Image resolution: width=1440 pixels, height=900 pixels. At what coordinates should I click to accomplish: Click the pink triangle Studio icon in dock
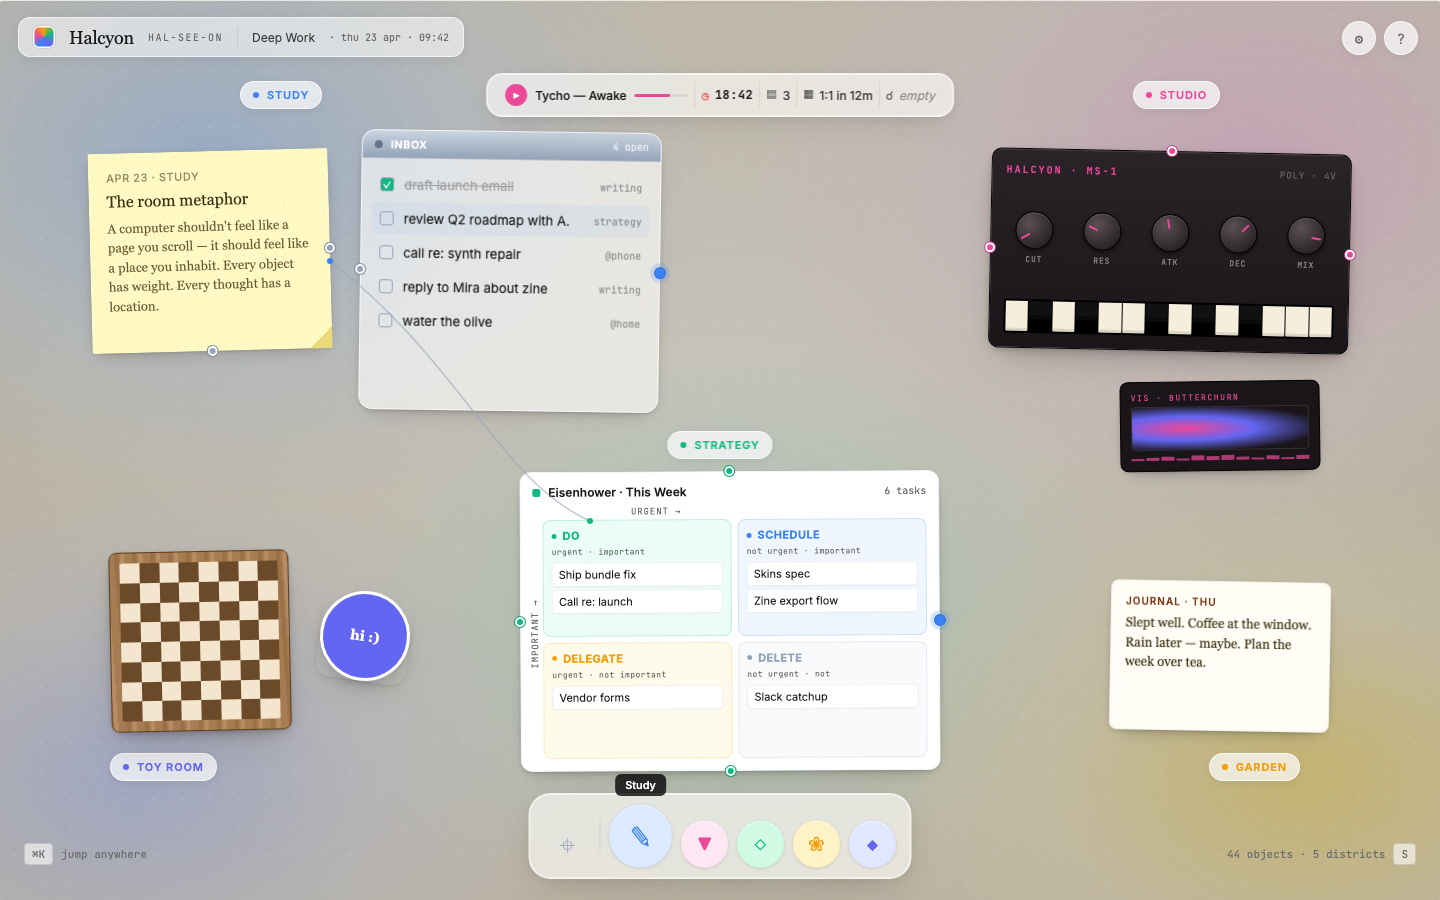[704, 844]
